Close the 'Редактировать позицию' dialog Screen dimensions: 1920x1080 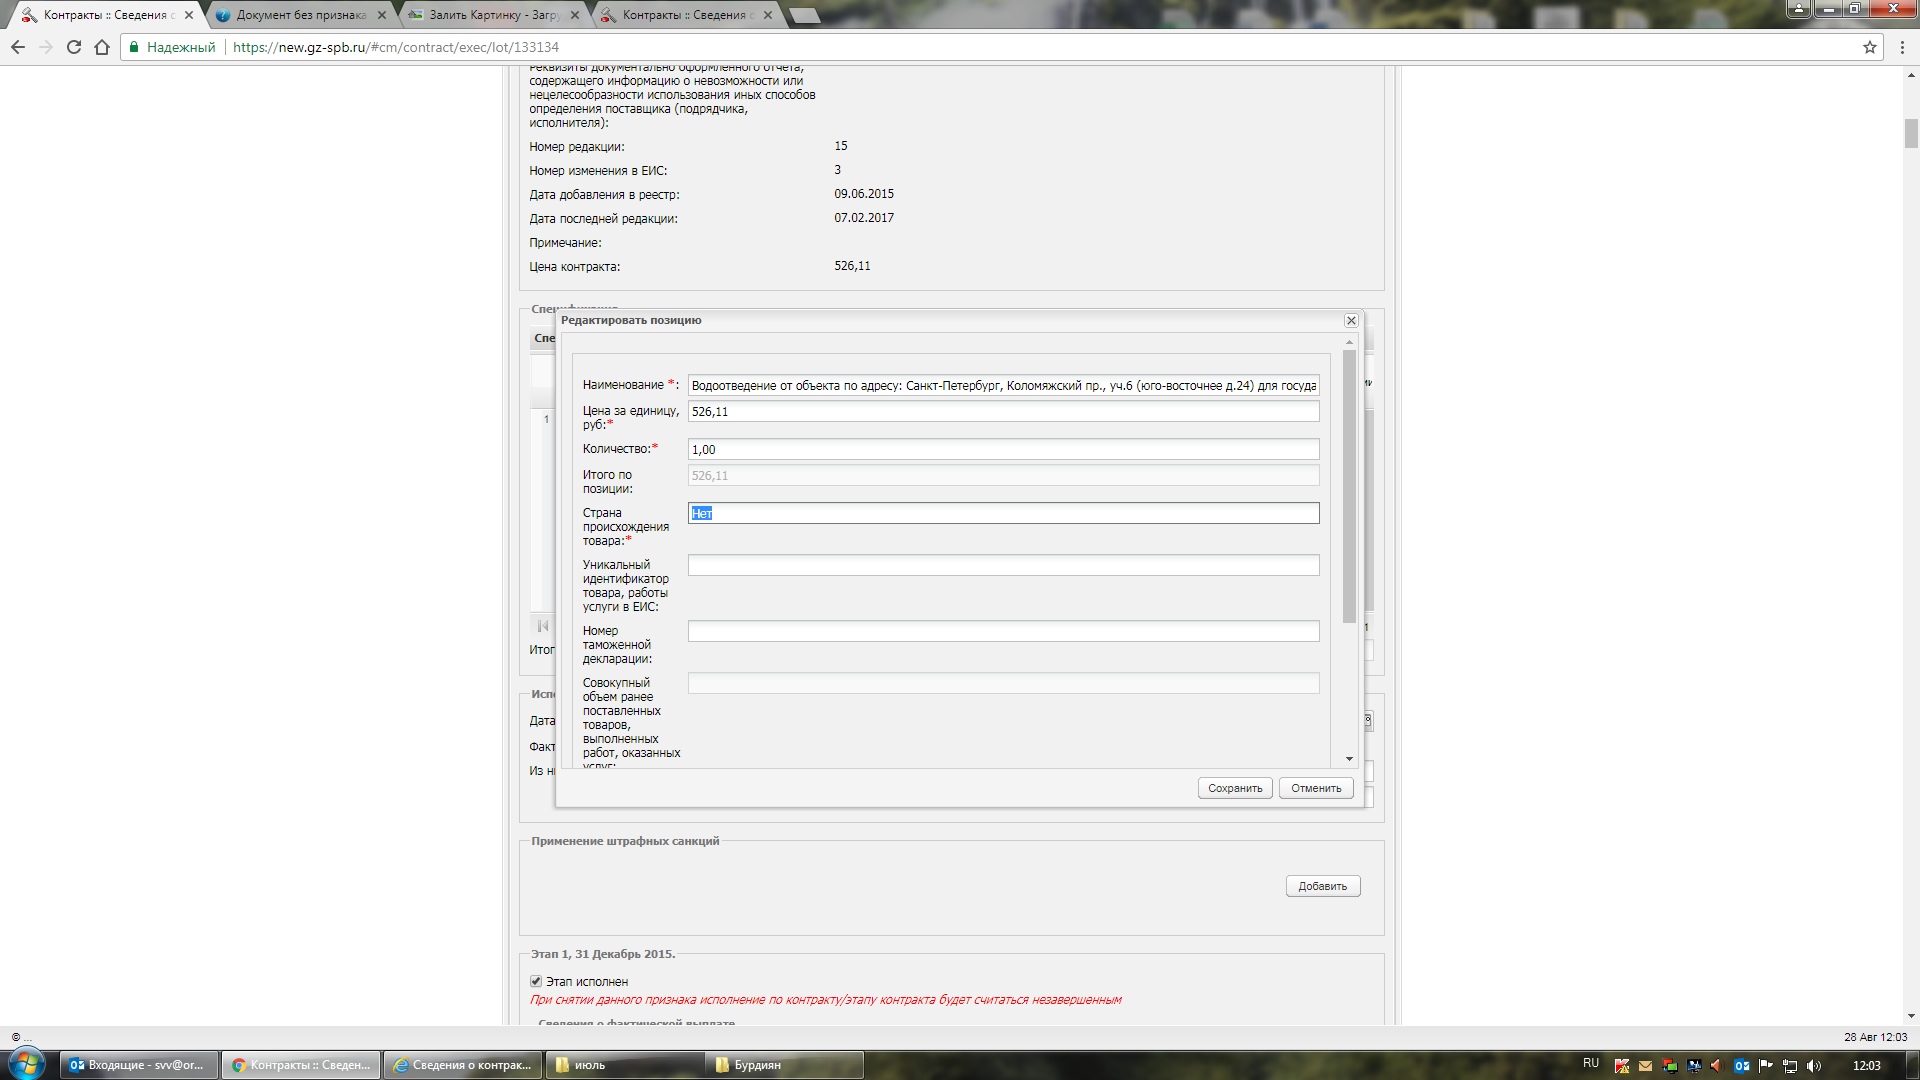click(1351, 321)
